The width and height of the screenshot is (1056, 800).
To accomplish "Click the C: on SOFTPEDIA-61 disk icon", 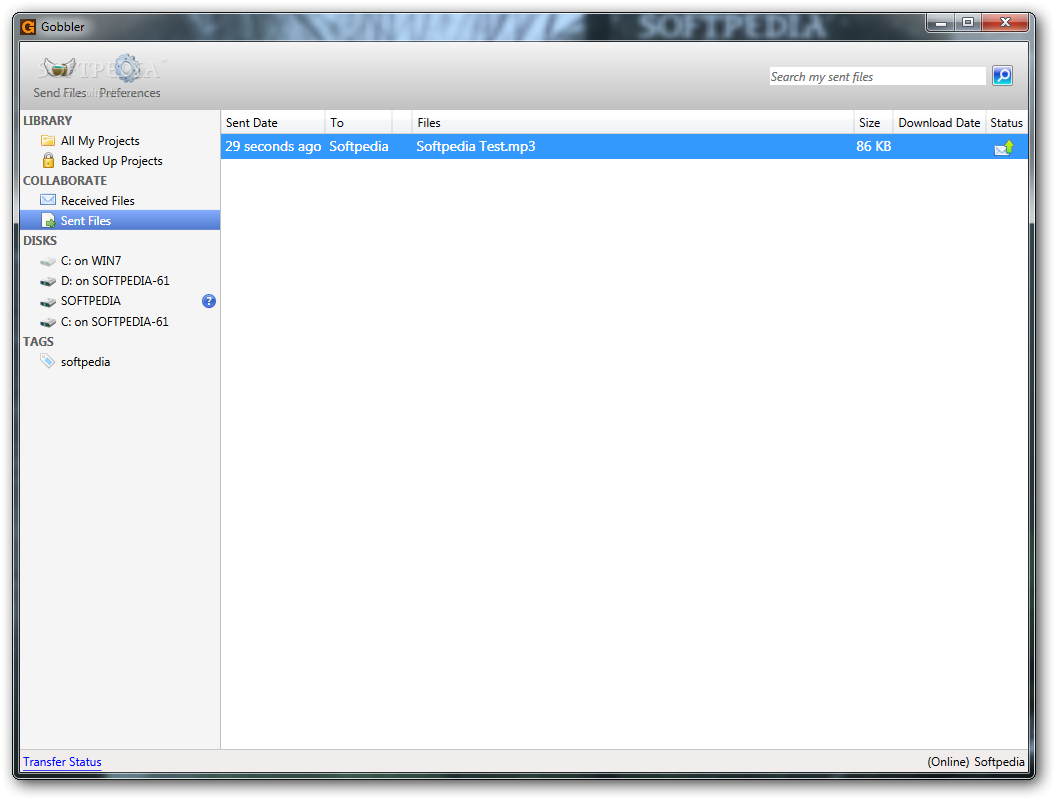I will tap(48, 323).
